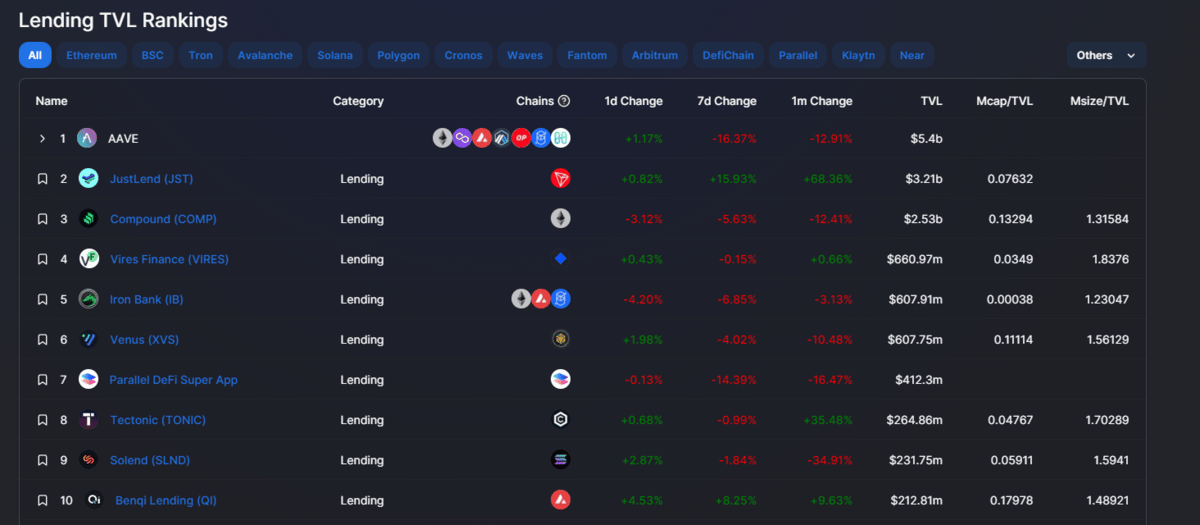Filter rankings by Parallel chain

coord(798,55)
